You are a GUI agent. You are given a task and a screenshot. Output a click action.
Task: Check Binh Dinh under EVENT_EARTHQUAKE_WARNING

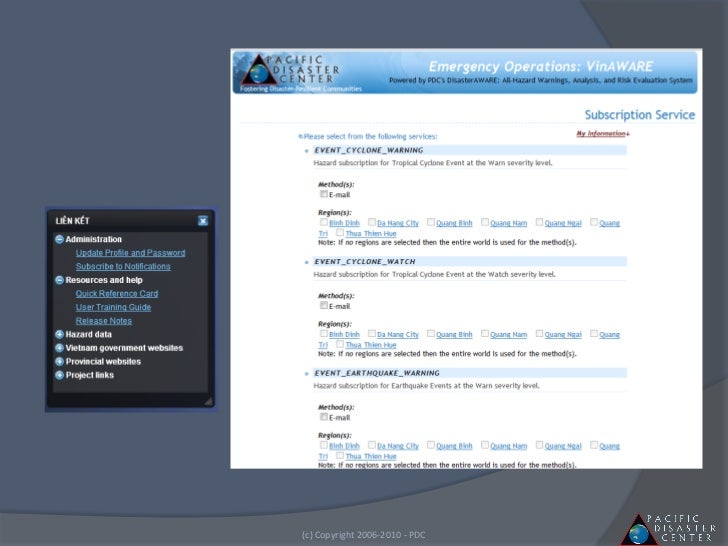pos(324,445)
